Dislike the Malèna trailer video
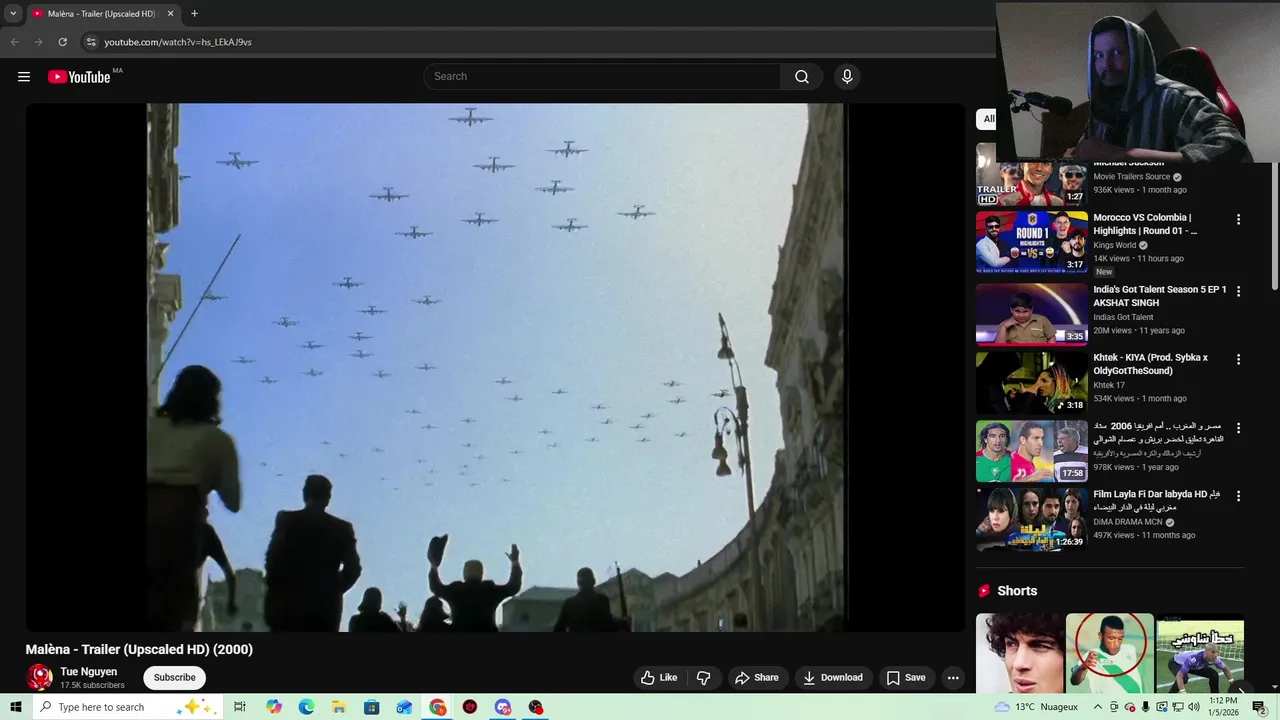 [x=703, y=678]
